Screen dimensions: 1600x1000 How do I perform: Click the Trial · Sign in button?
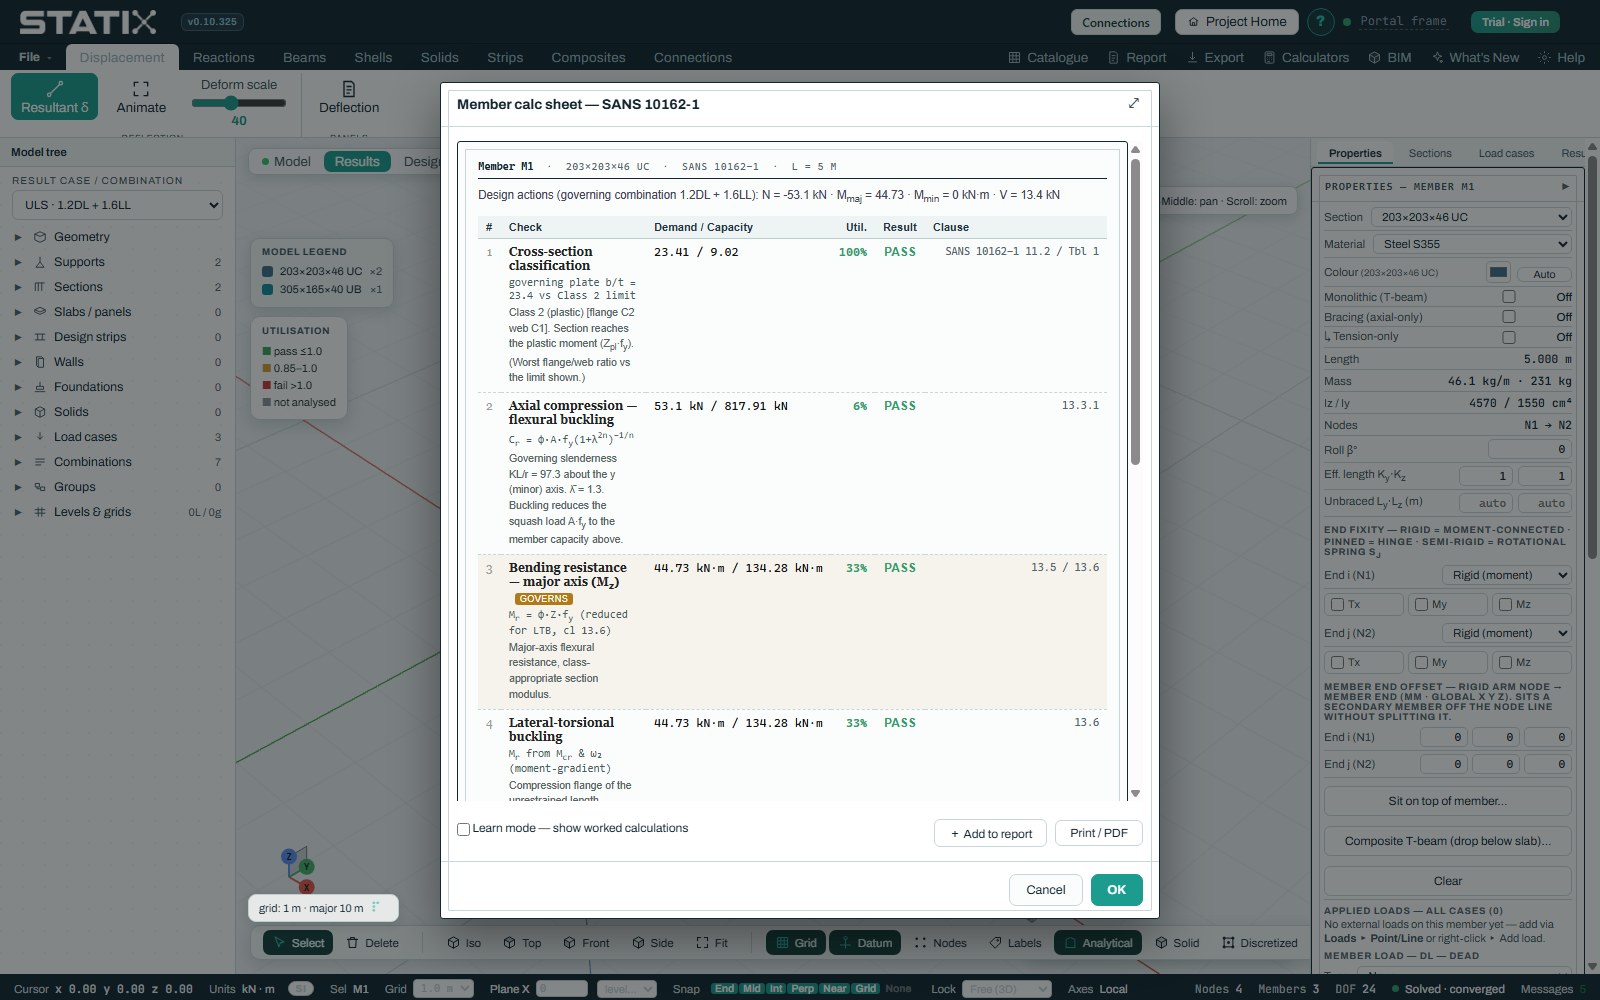click(x=1515, y=22)
